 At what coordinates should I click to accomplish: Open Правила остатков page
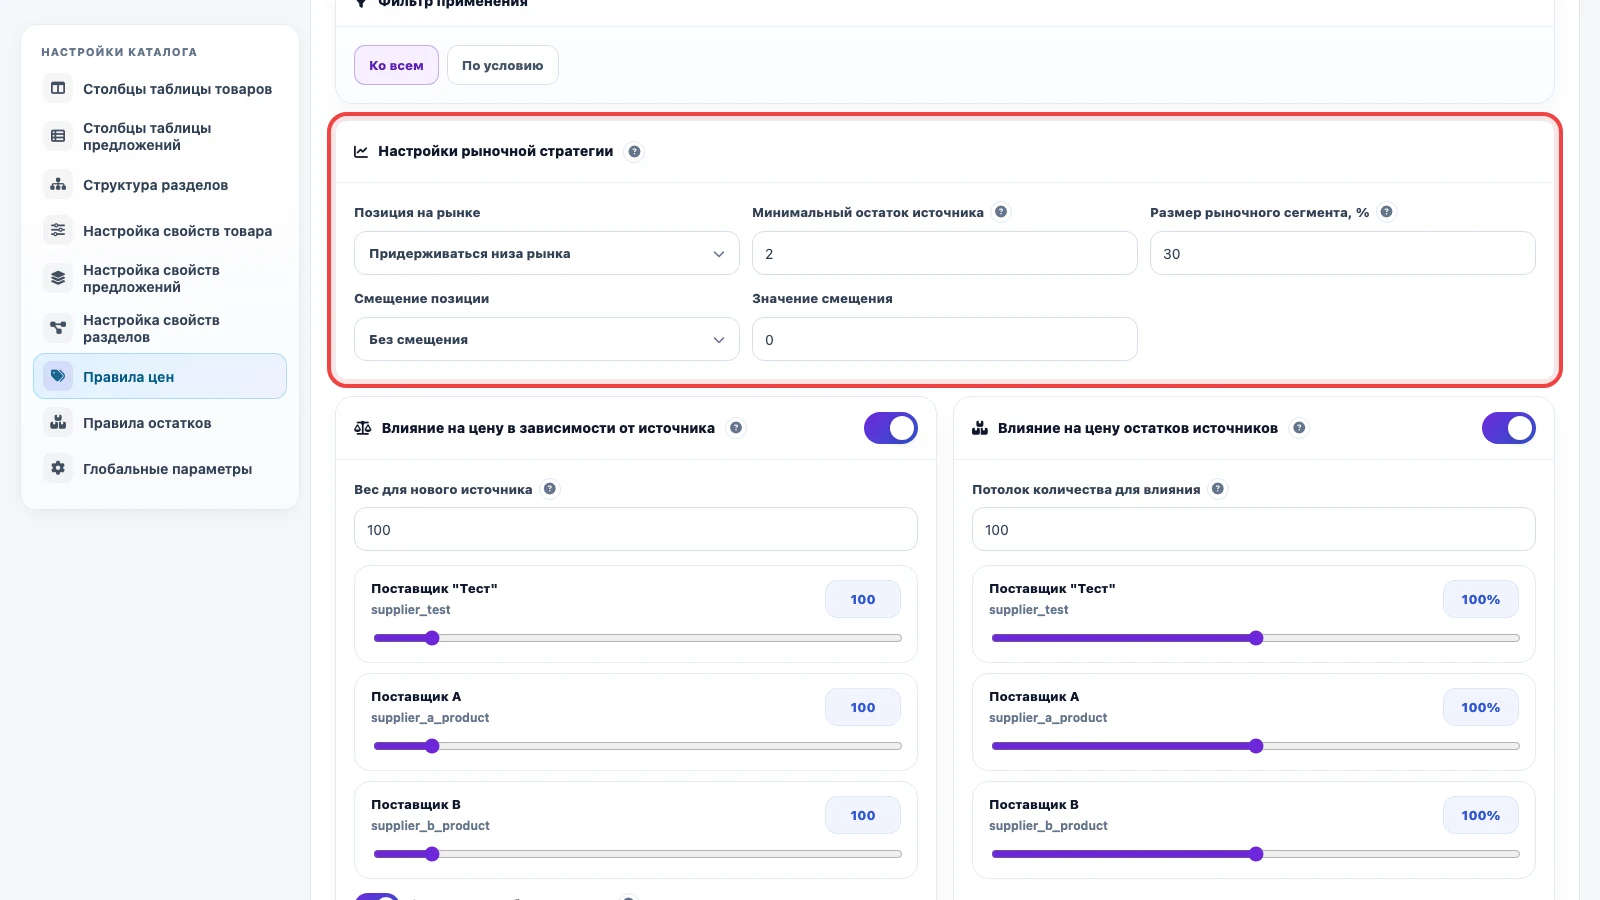click(x=160, y=423)
